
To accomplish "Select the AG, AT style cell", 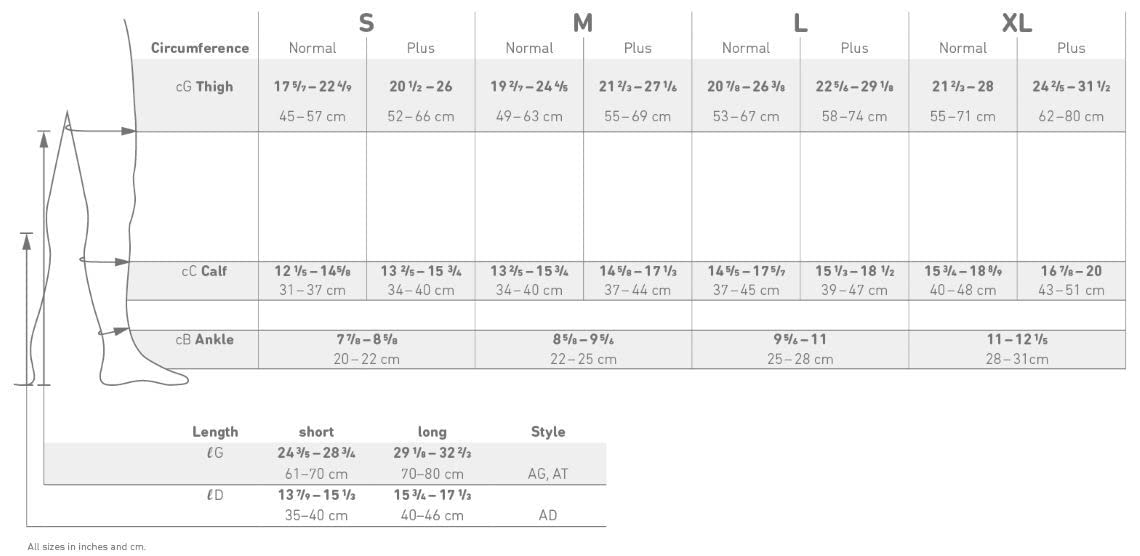I will 548,474.
